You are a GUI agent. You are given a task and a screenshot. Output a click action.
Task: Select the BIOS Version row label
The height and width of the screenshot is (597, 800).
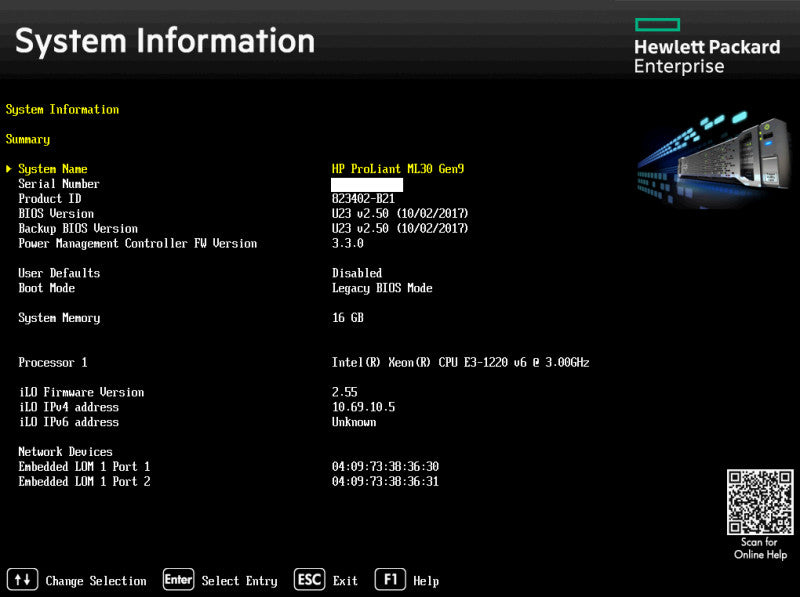coord(56,213)
